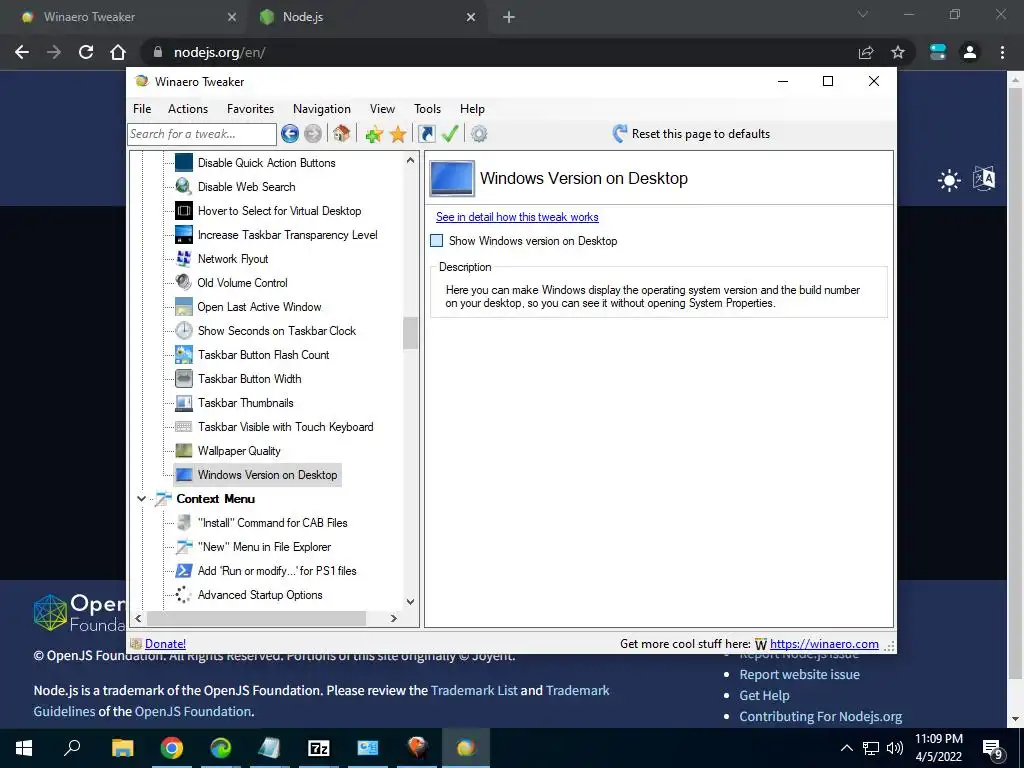Collapse the Context Menu tree category
1024x768 pixels.
coord(141,499)
